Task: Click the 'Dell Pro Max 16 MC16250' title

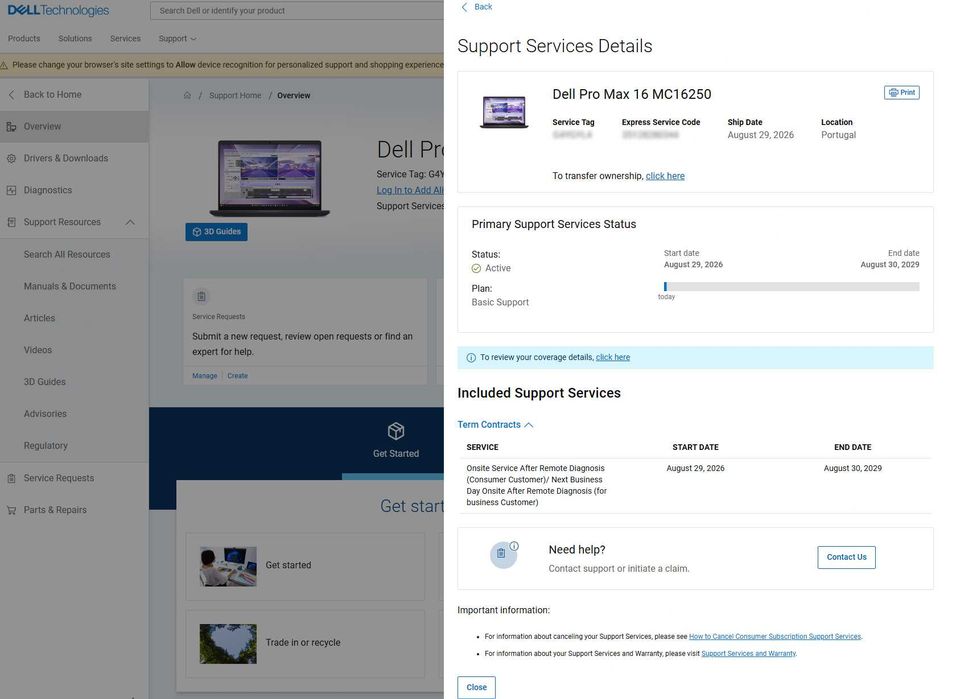Action: click(632, 95)
